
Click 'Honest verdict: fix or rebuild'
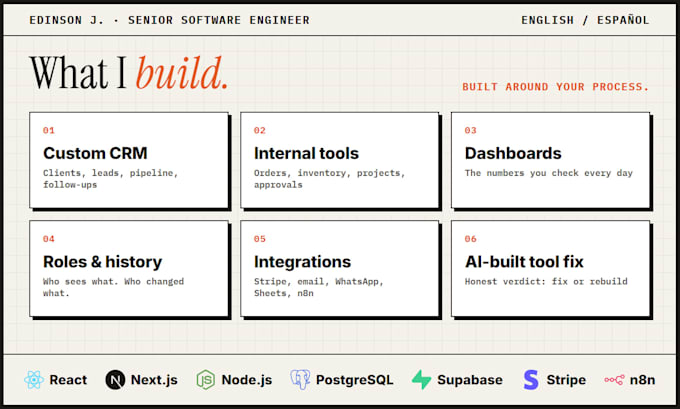[546, 281]
